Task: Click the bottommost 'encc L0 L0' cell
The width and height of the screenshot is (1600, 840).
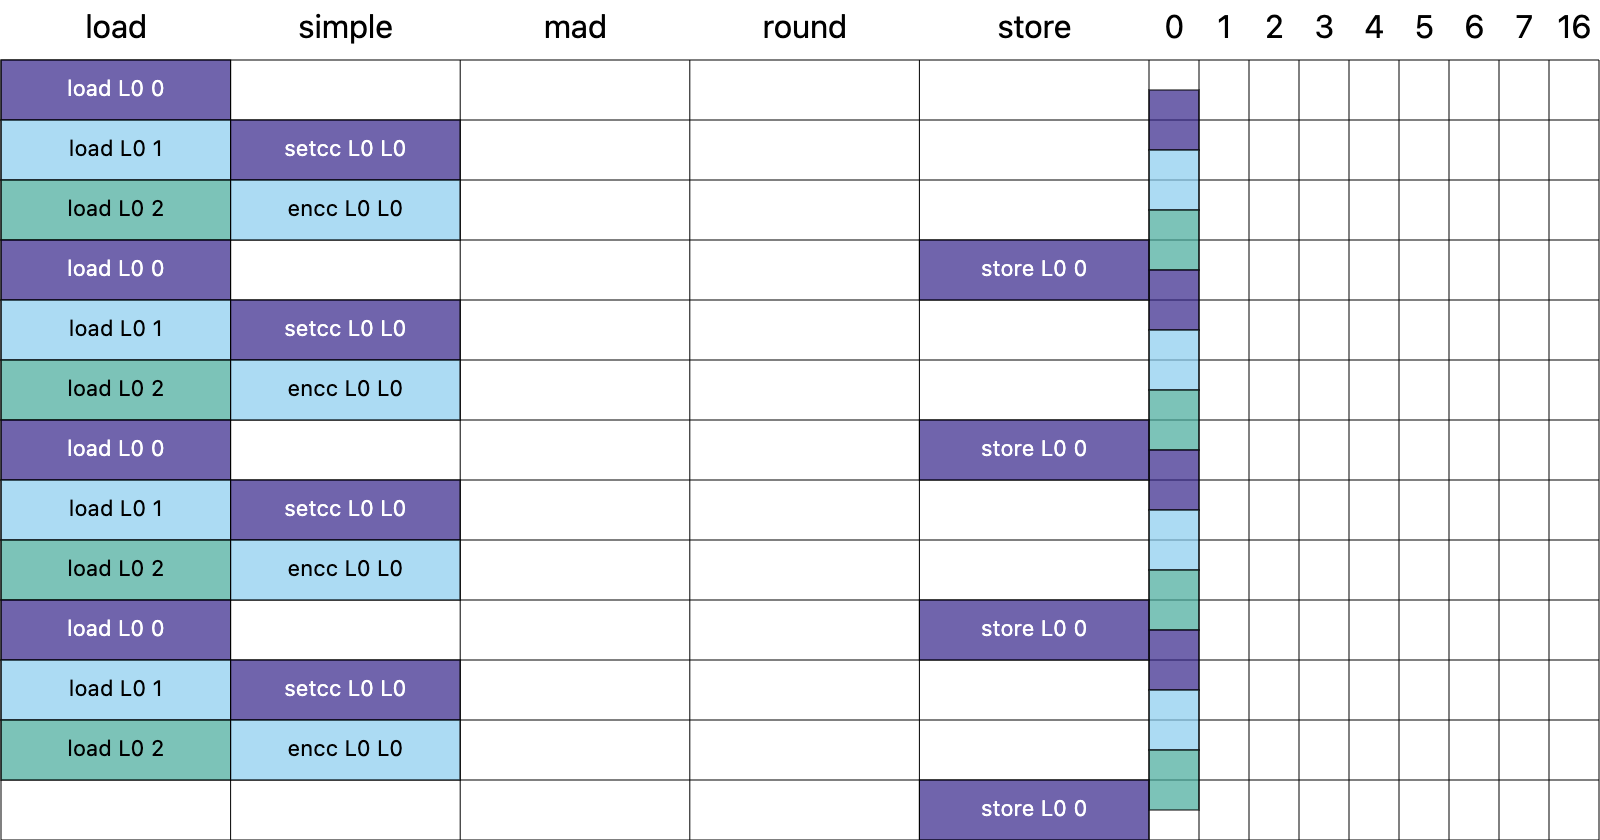Action: tap(345, 749)
